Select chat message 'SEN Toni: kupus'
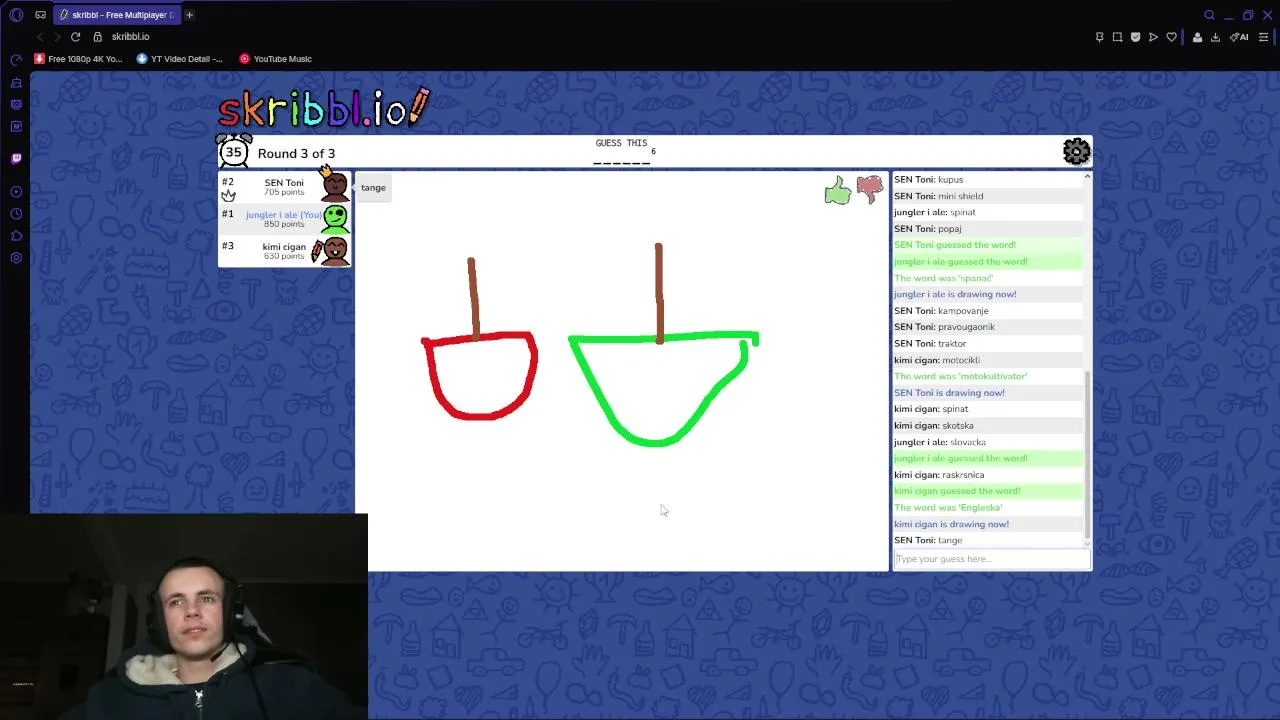The height and width of the screenshot is (720, 1280). coord(928,179)
